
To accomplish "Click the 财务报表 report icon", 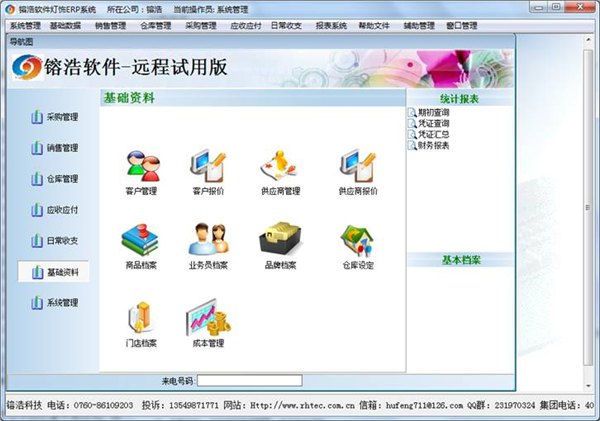I will tap(412, 145).
